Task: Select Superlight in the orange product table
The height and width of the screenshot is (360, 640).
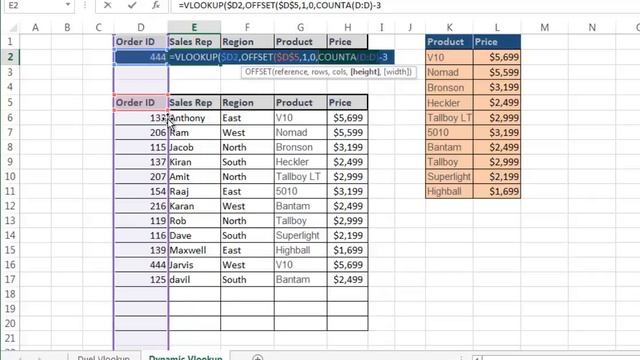Action: click(449, 177)
